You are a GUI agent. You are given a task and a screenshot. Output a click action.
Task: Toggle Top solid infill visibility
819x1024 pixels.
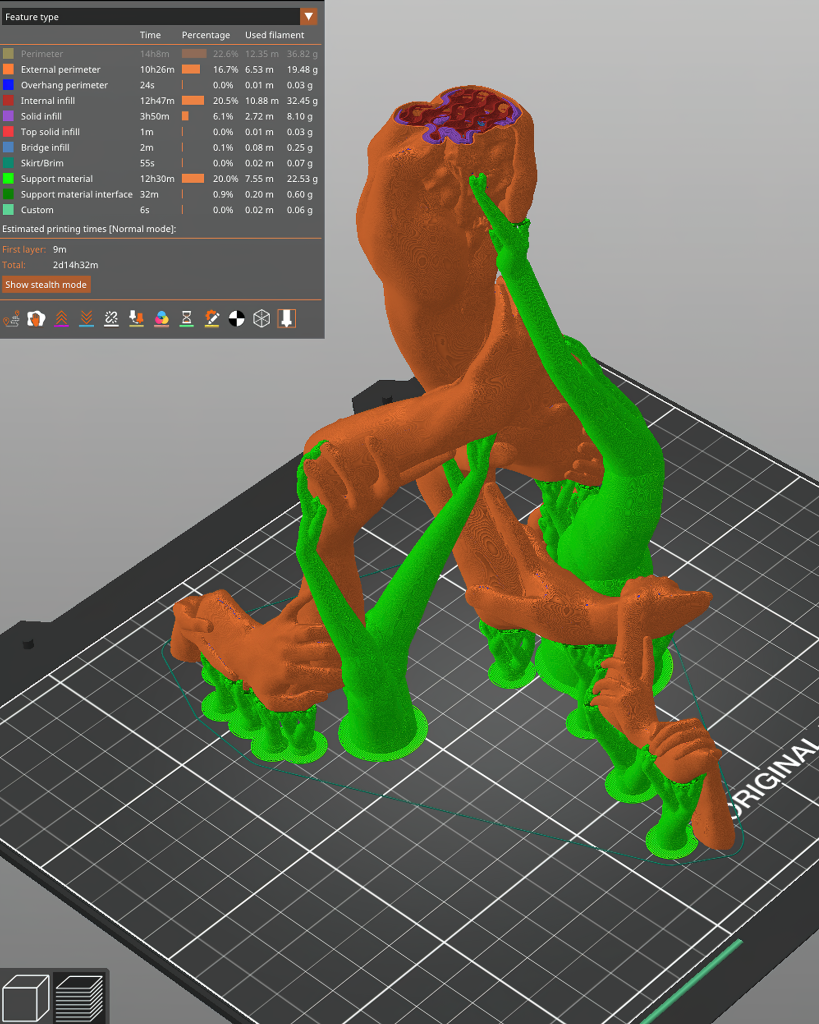point(160,132)
